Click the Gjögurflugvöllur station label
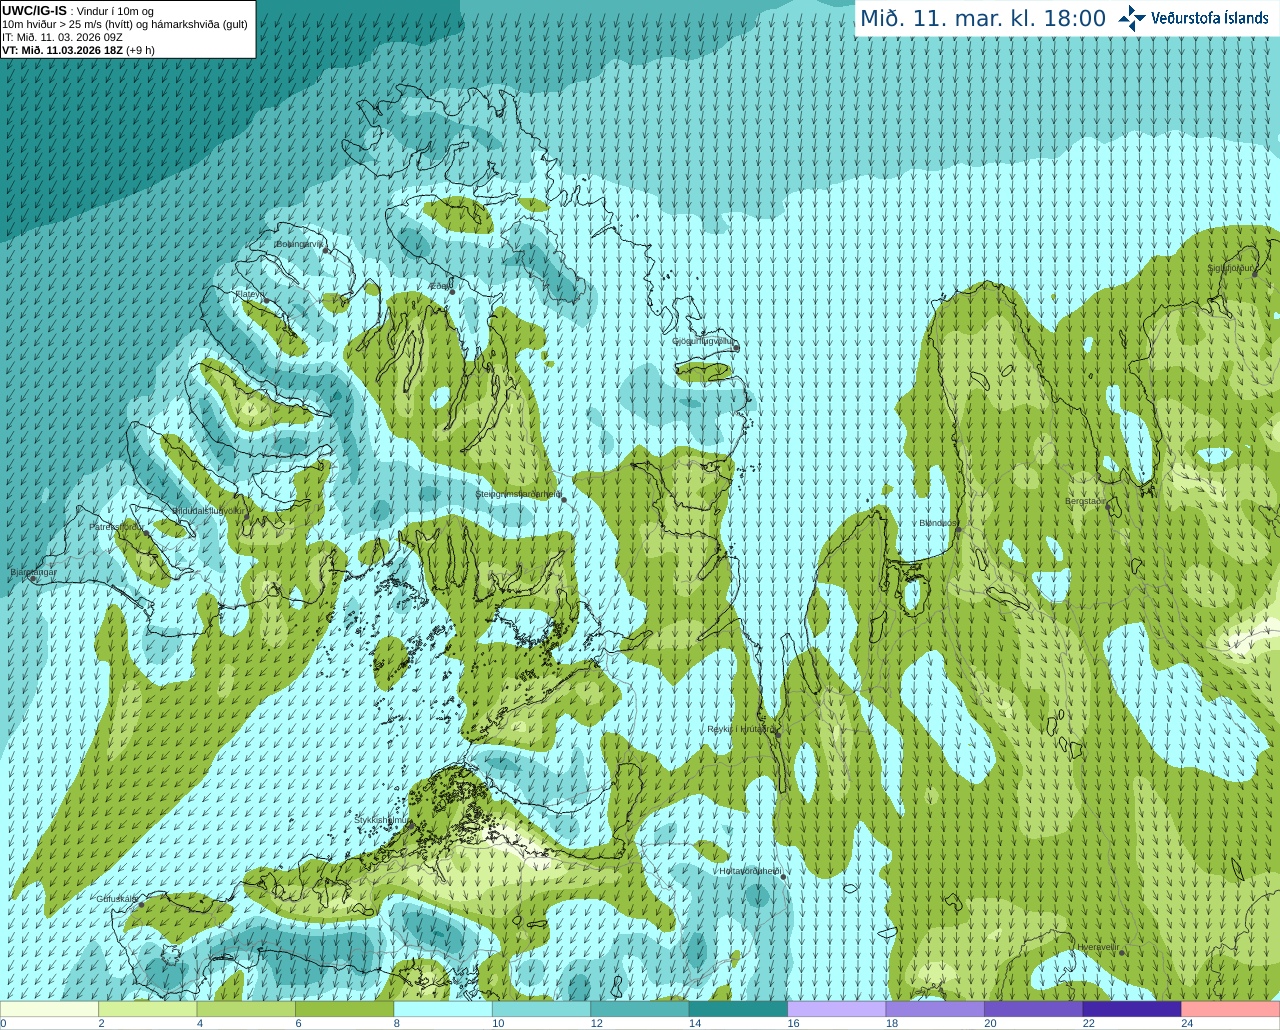The width and height of the screenshot is (1280, 1030). [704, 341]
